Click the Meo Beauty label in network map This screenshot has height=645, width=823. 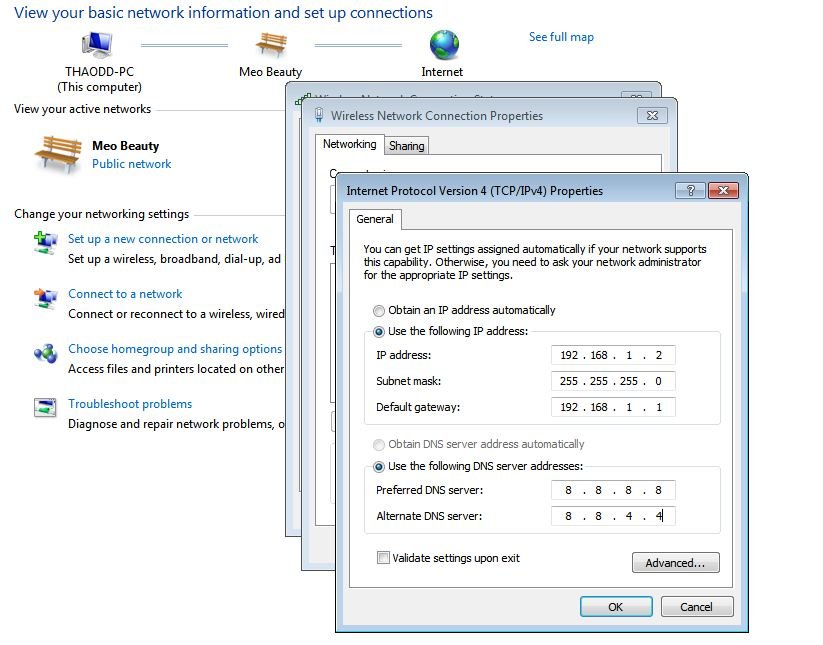click(x=270, y=72)
